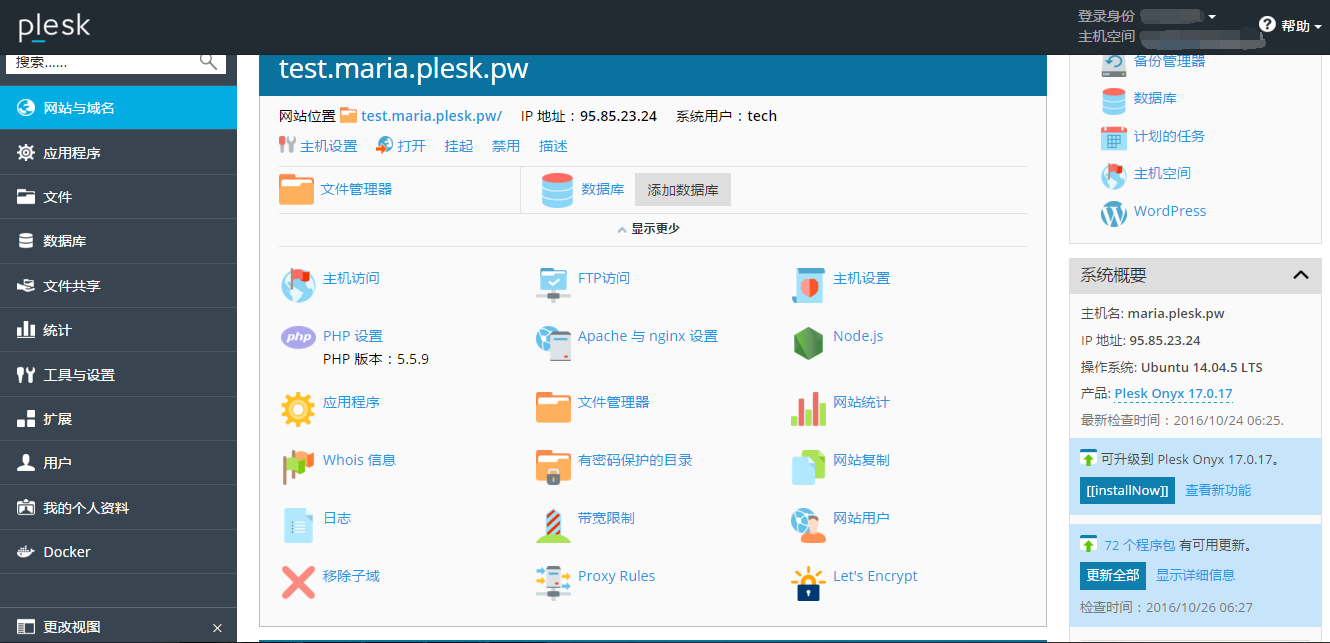
Task: Click the 禁用 link
Action: 506,146
